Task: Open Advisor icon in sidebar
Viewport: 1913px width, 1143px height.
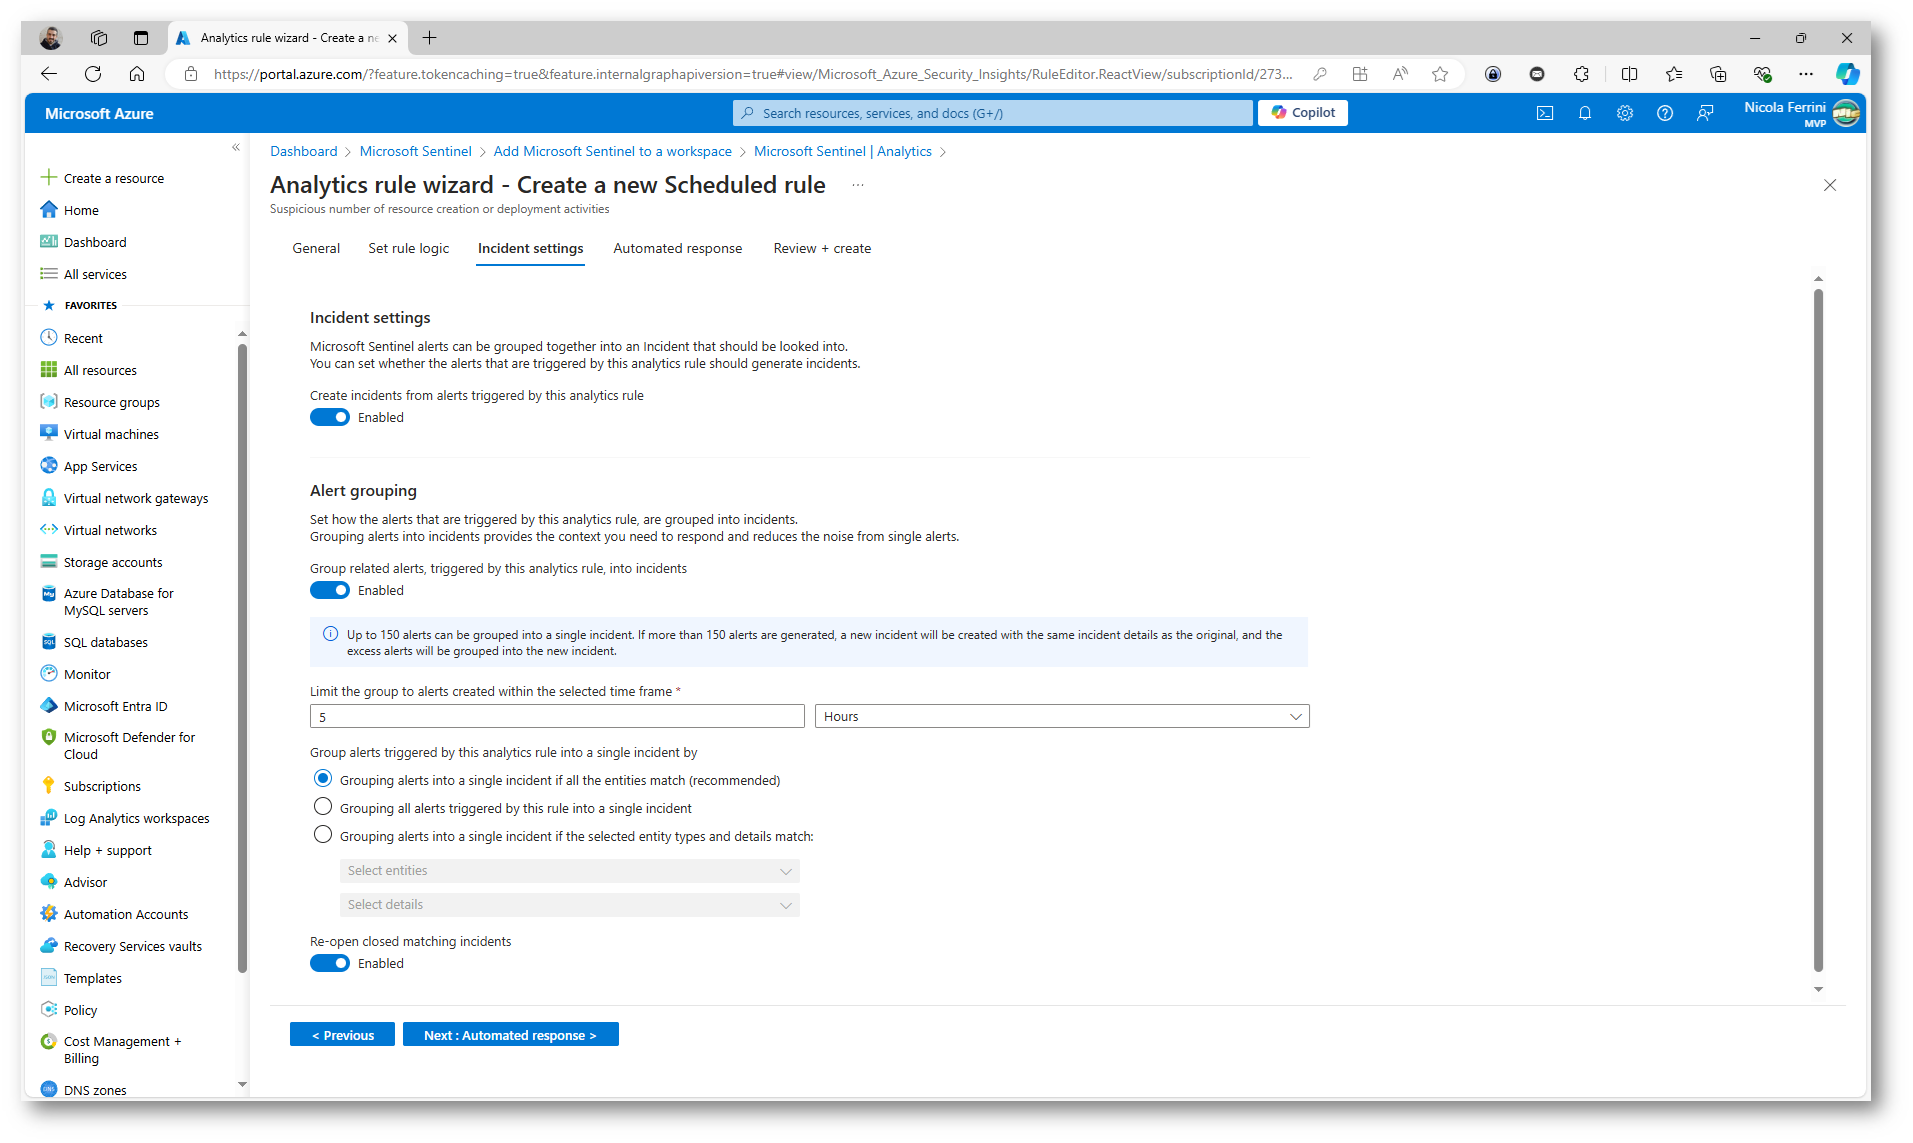Action: click(48, 881)
